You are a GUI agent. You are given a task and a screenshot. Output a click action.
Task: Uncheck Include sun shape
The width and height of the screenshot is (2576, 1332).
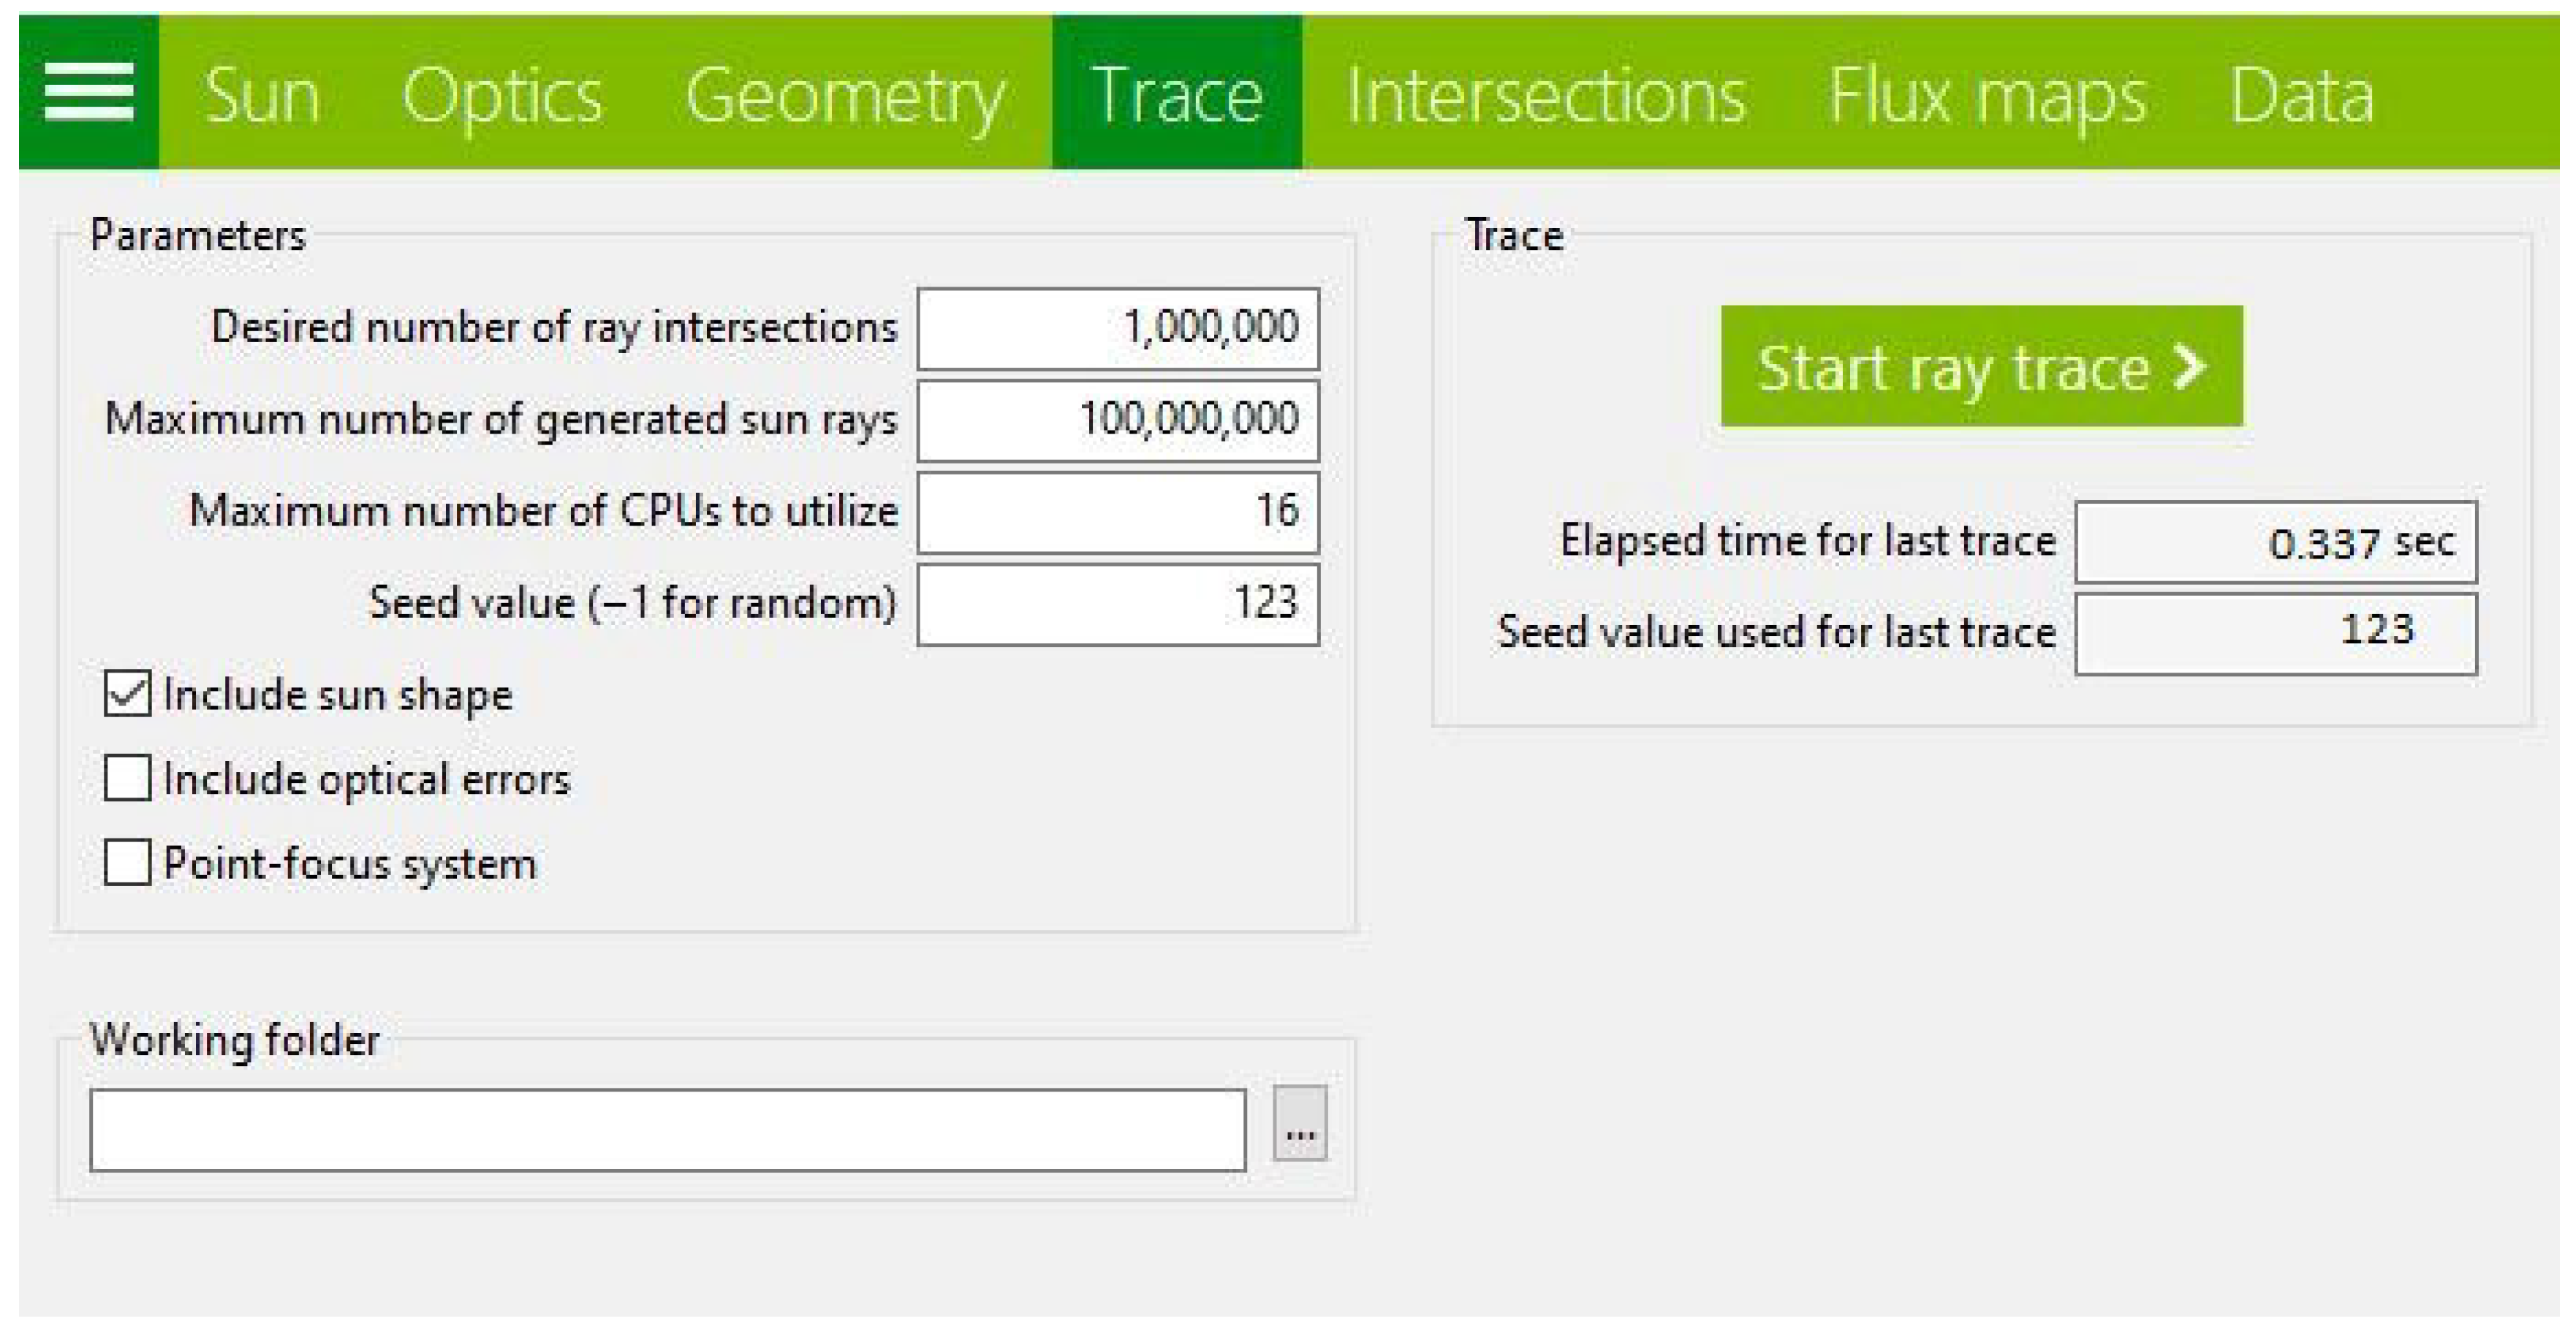tap(127, 694)
